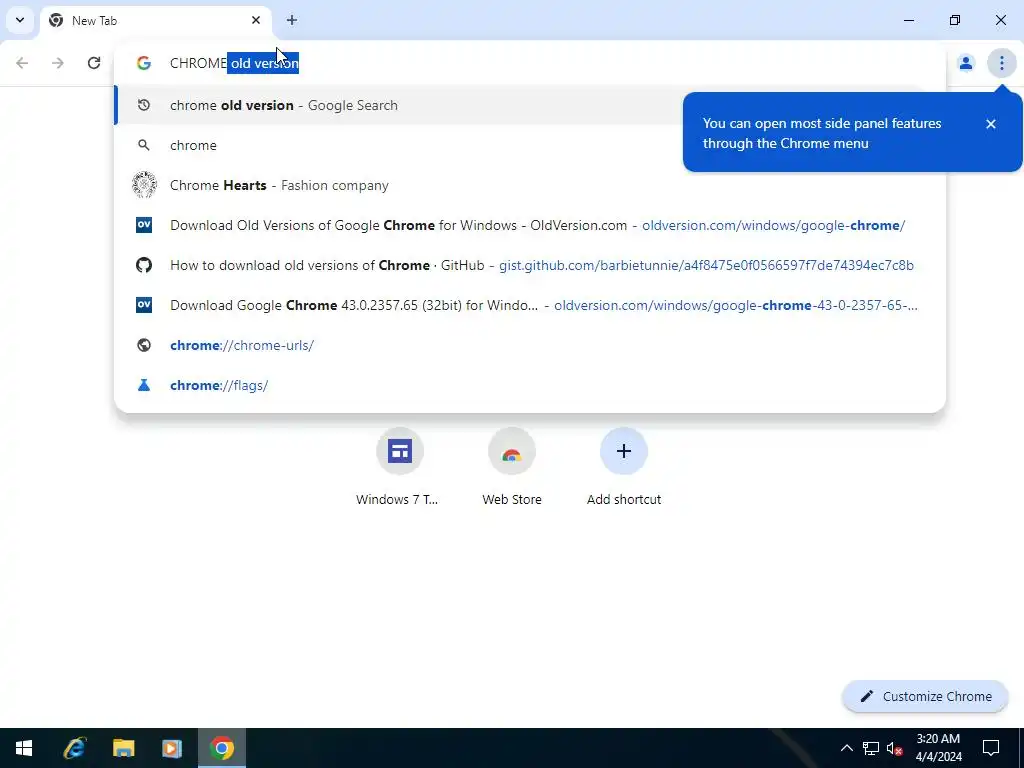Open the media player taskbar icon
This screenshot has height=768, width=1024.
172,748
